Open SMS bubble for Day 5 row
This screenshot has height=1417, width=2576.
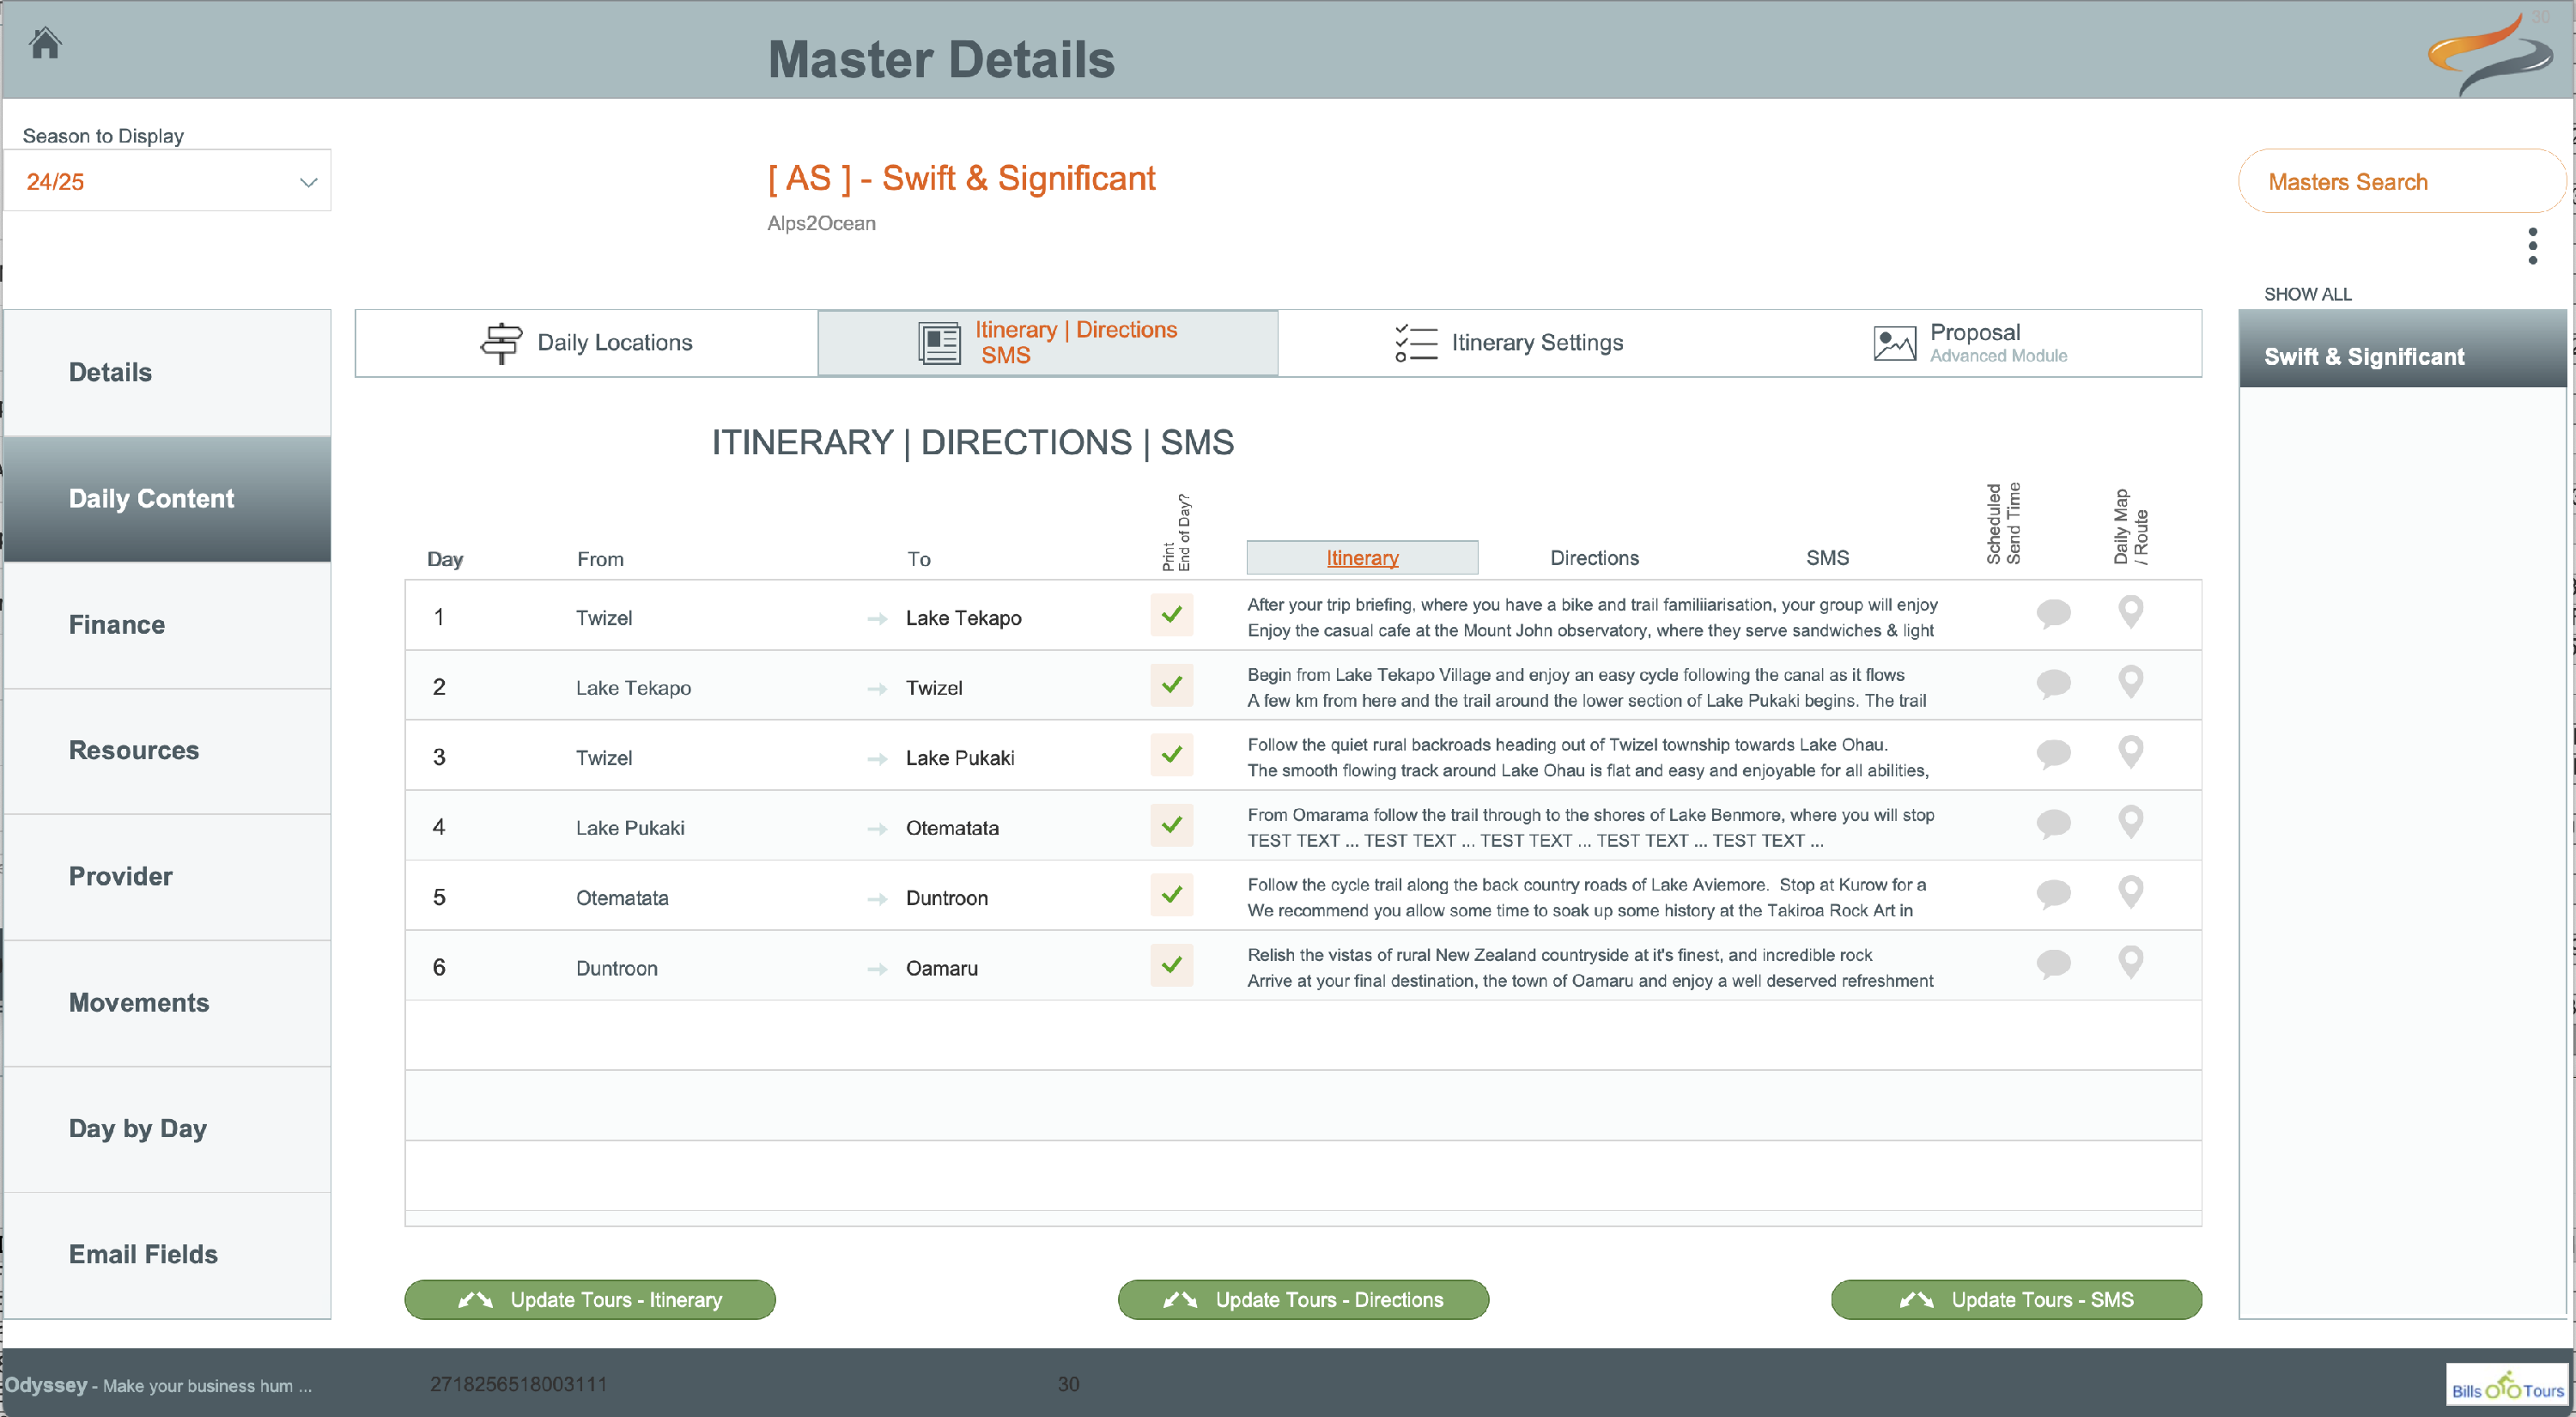click(x=2053, y=893)
